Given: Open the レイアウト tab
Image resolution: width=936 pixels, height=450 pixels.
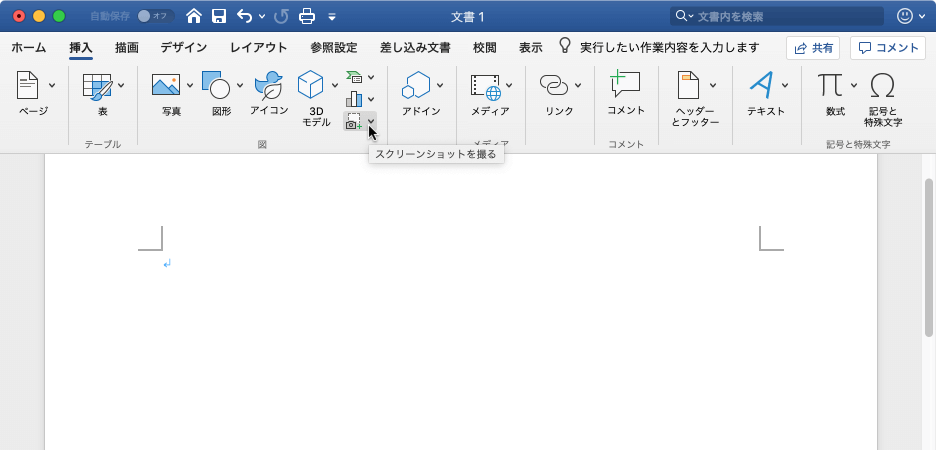Looking at the screenshot, I should pyautogui.click(x=258, y=48).
